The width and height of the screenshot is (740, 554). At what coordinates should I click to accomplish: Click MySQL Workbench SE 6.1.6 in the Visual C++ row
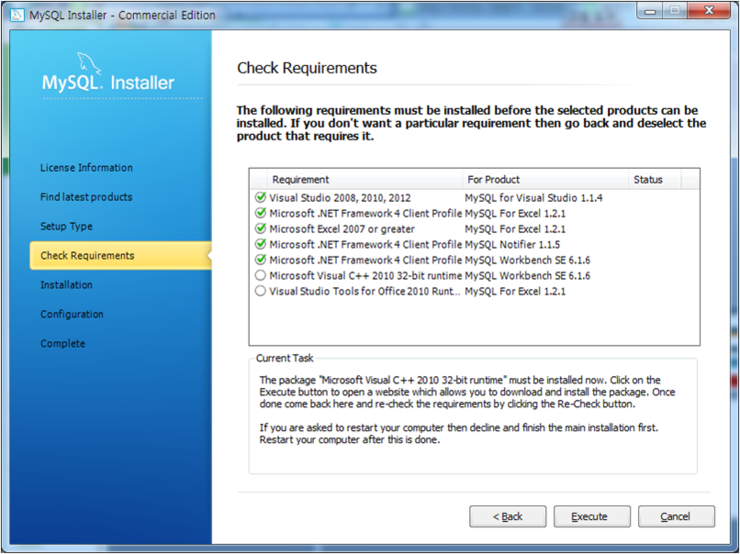(x=527, y=276)
